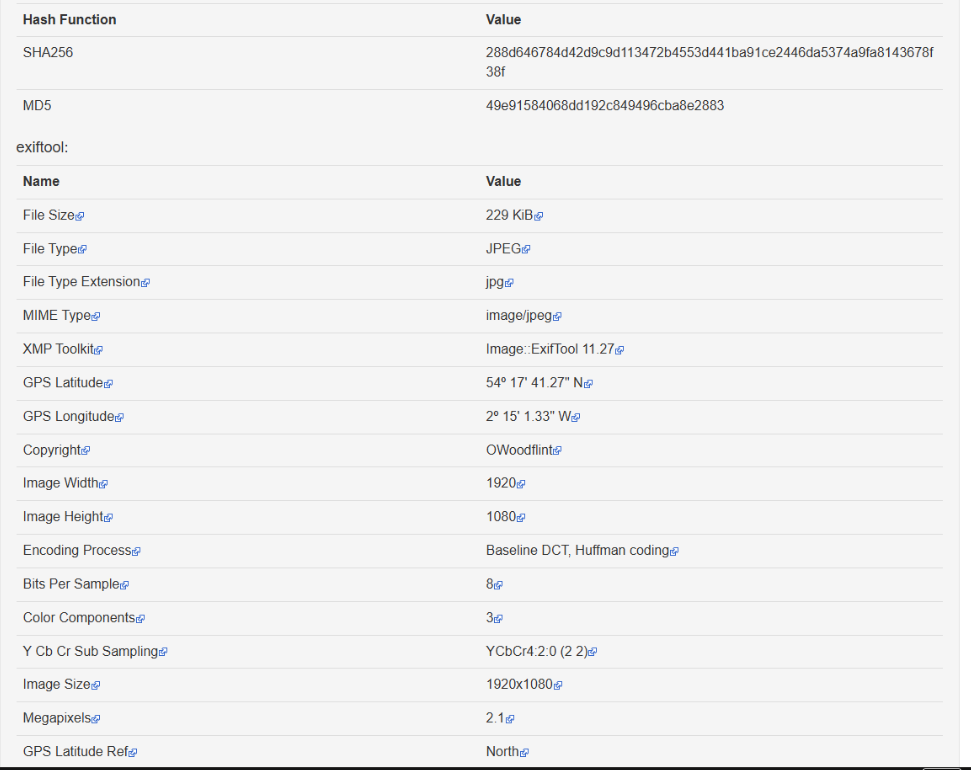Click the GPS Latitude Ref link
The height and width of the screenshot is (770, 971).
pyautogui.click(x=75, y=751)
